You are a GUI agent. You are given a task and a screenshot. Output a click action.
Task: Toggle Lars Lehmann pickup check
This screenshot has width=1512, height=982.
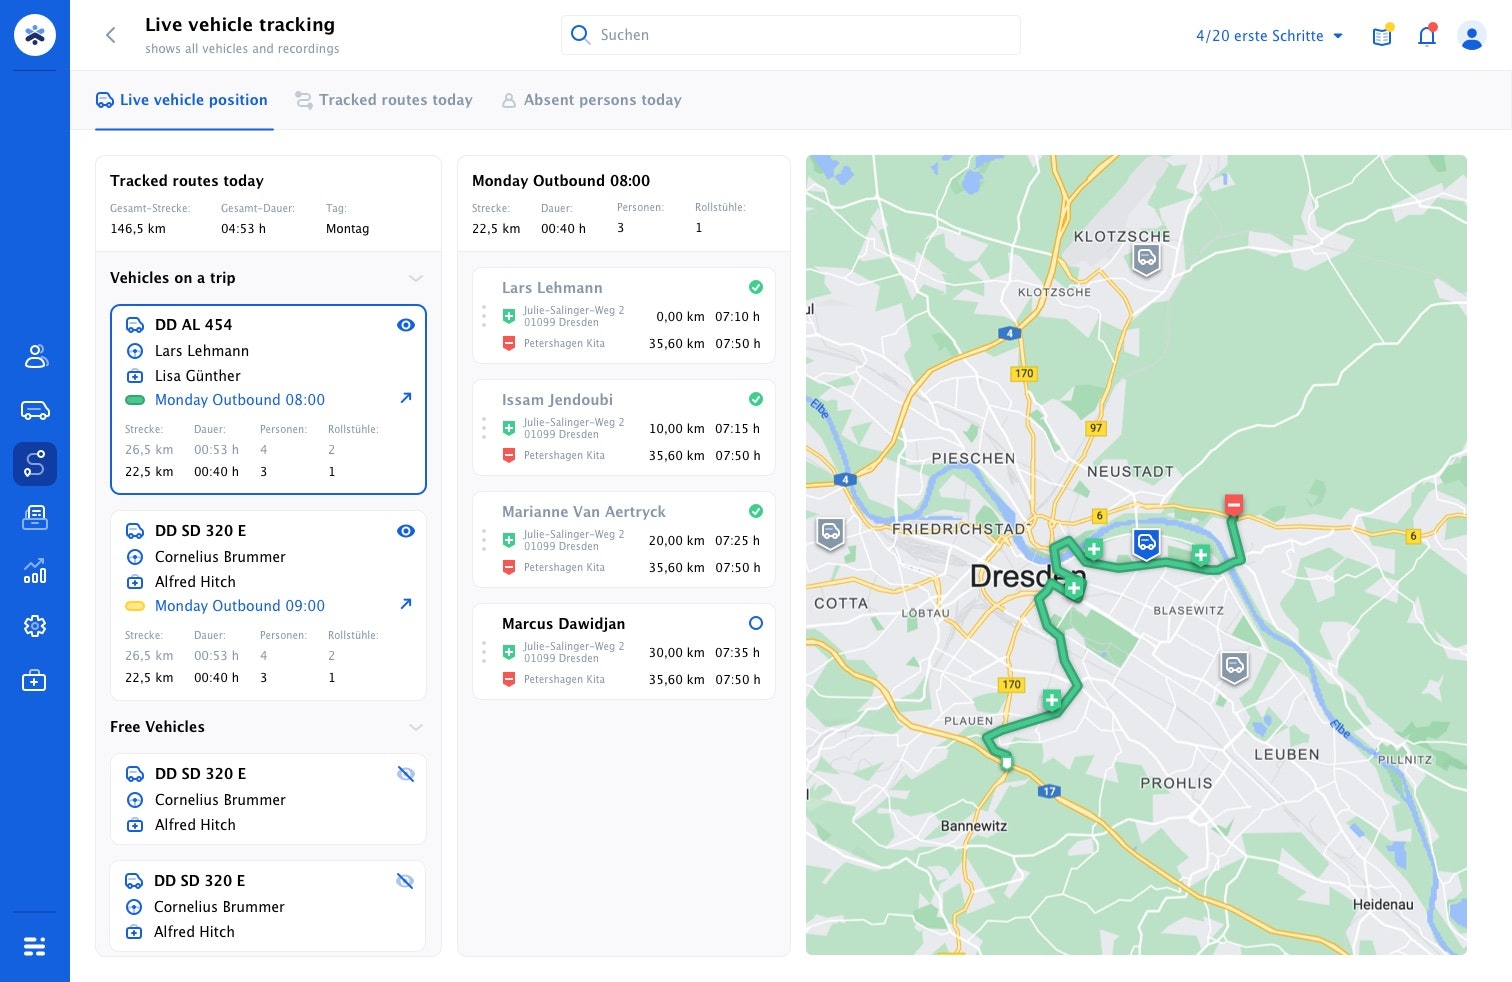tap(756, 287)
